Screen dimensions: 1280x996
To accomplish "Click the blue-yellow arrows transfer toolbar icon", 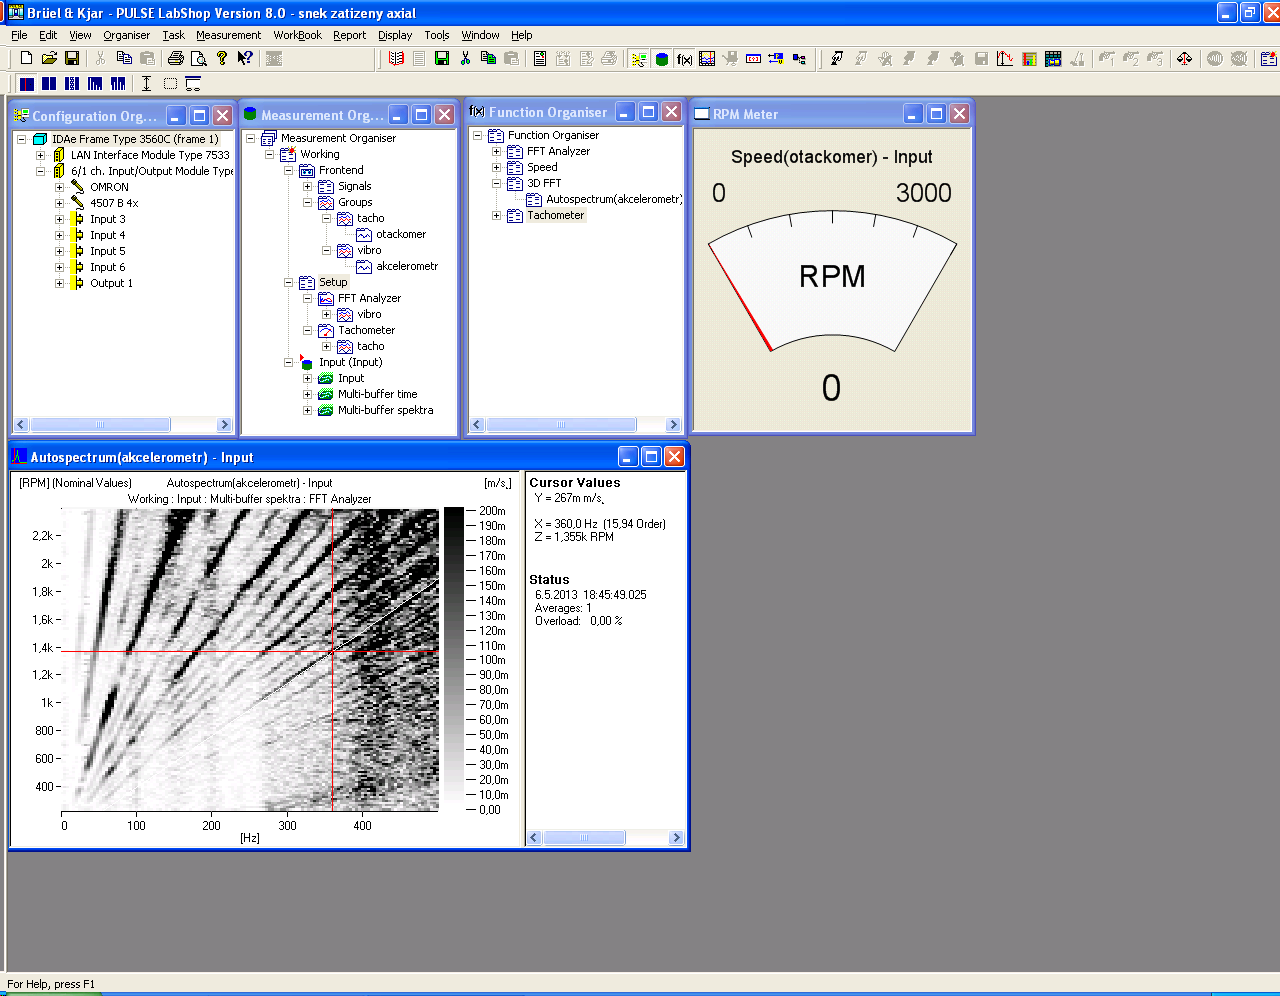I will (775, 59).
